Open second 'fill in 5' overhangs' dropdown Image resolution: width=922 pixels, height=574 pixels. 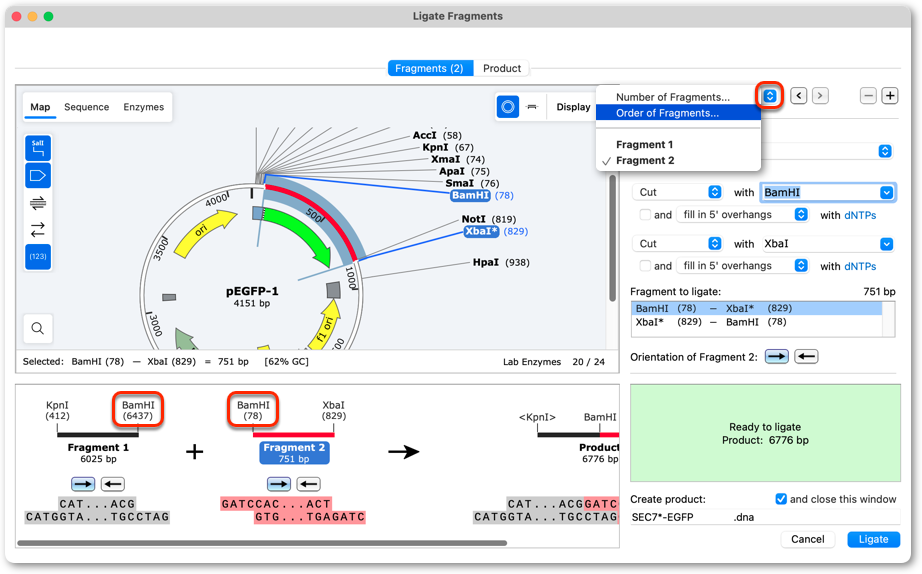tap(743, 266)
